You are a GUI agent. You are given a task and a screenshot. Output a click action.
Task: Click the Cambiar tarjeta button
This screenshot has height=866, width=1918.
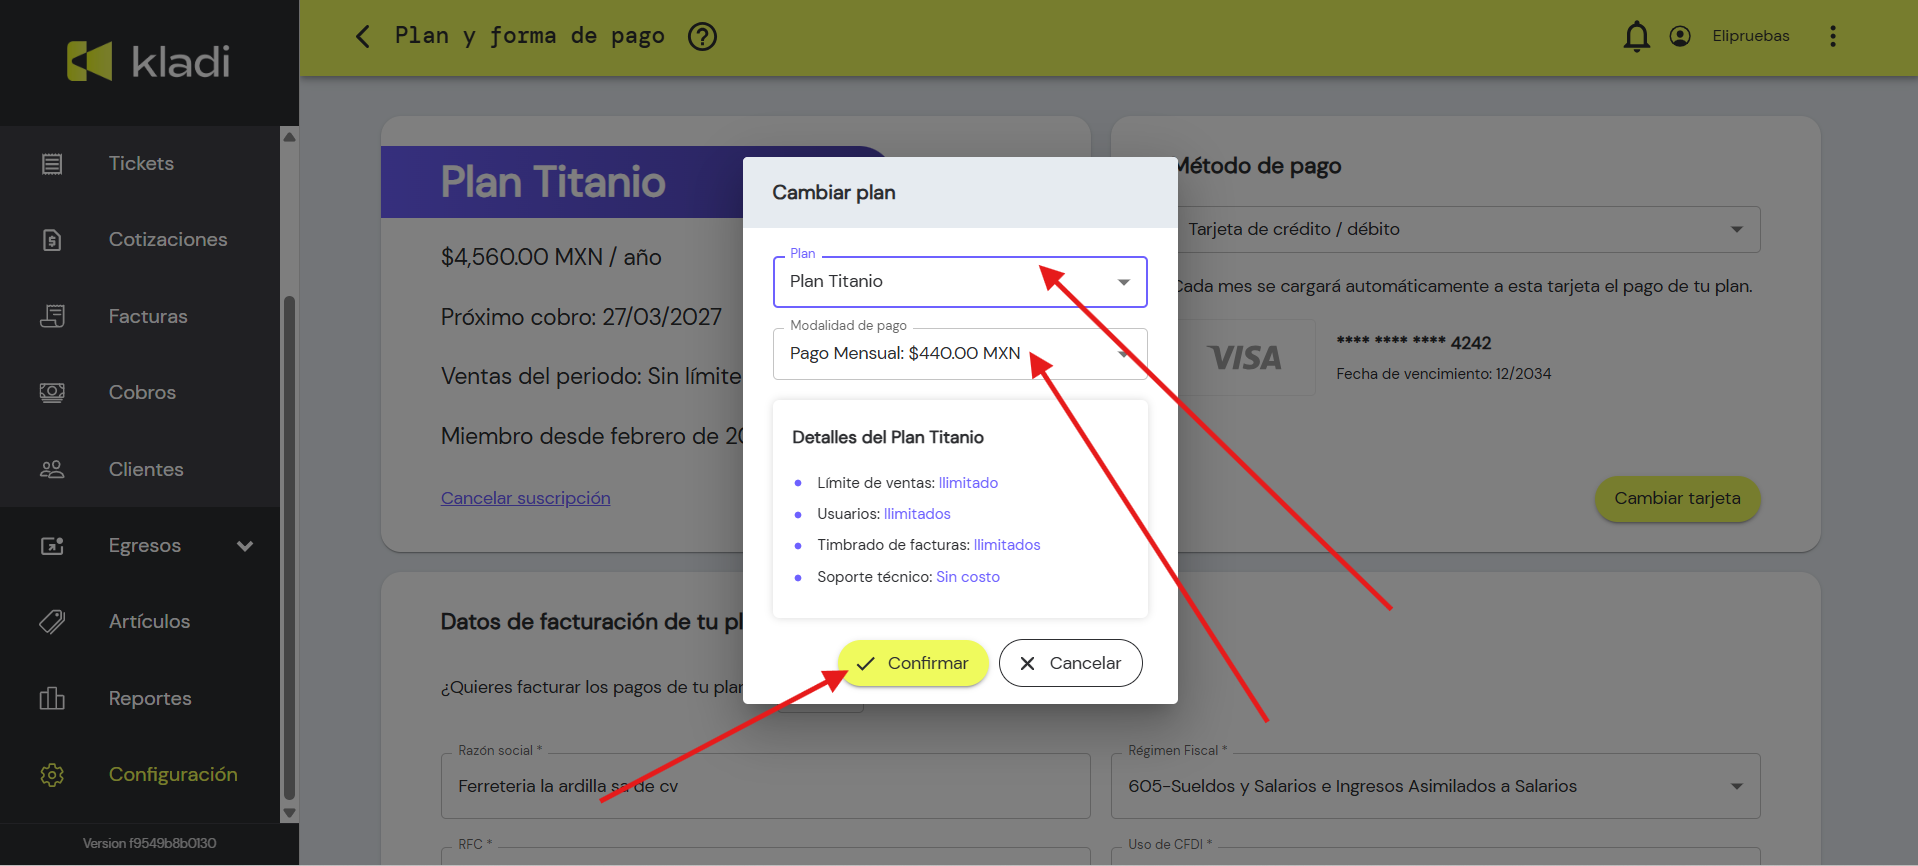[x=1677, y=499]
